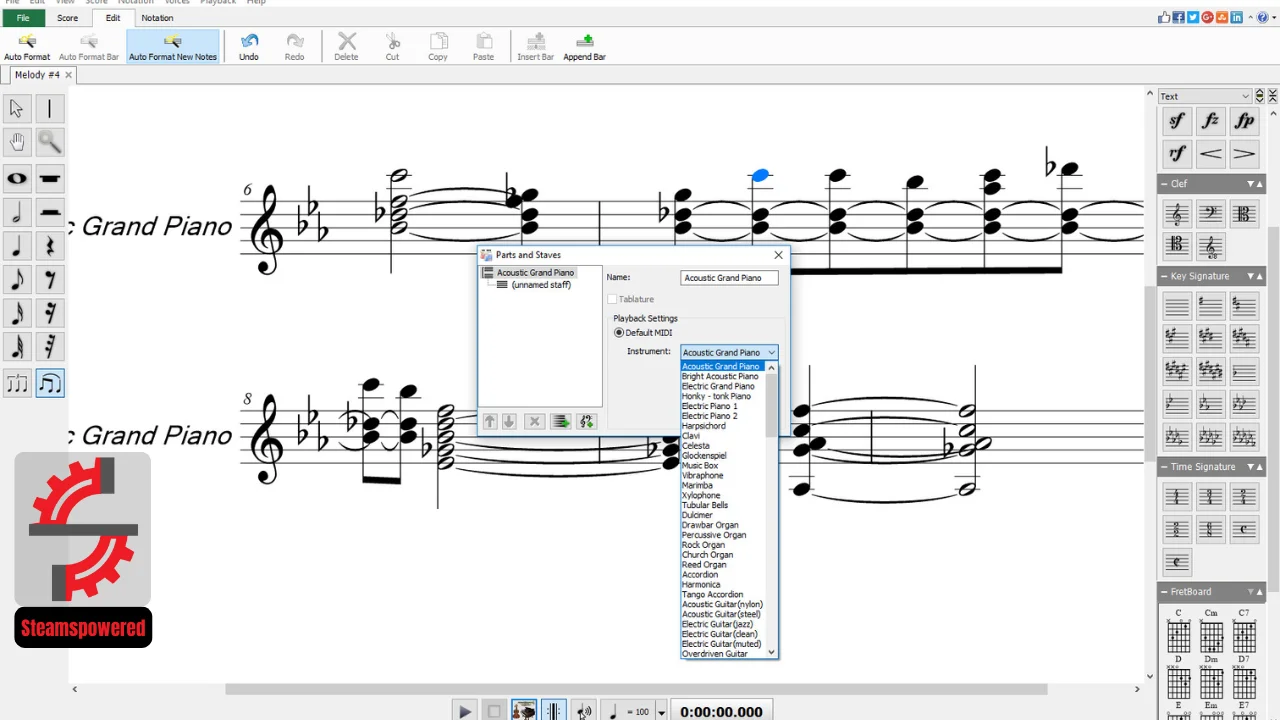Toggle the note sound feedback button
This screenshot has width=1280, height=720.
tap(584, 711)
